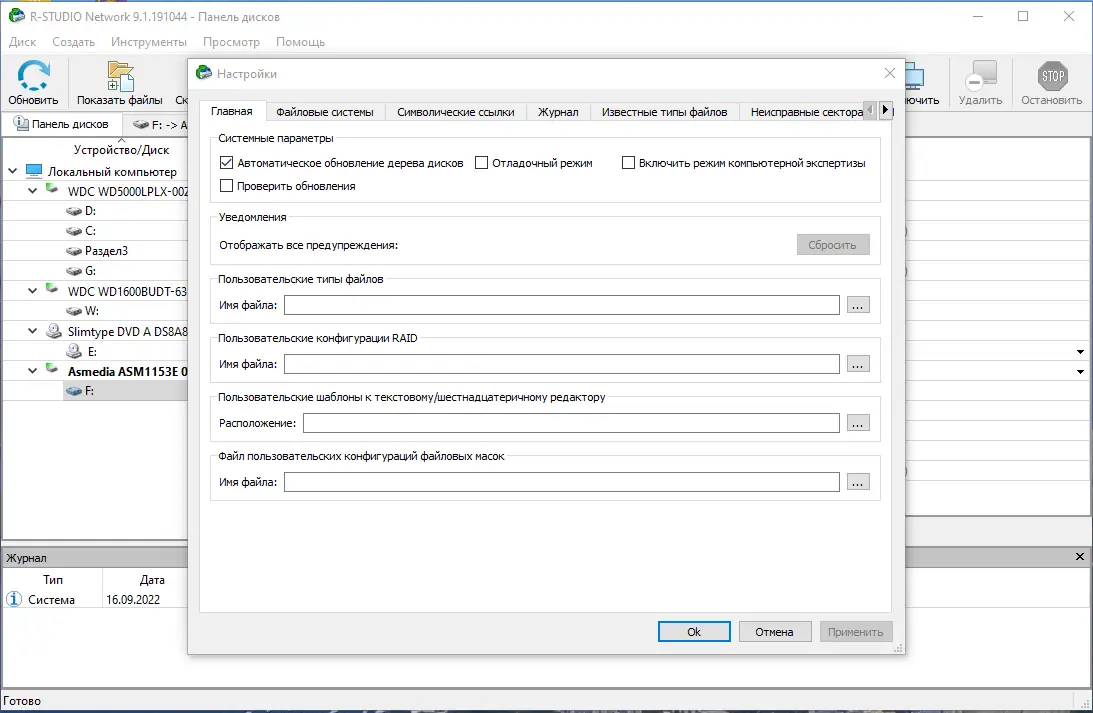Collapse WDC WD1600BUDT disk node
The width and height of the screenshot is (1093, 713).
(32, 291)
